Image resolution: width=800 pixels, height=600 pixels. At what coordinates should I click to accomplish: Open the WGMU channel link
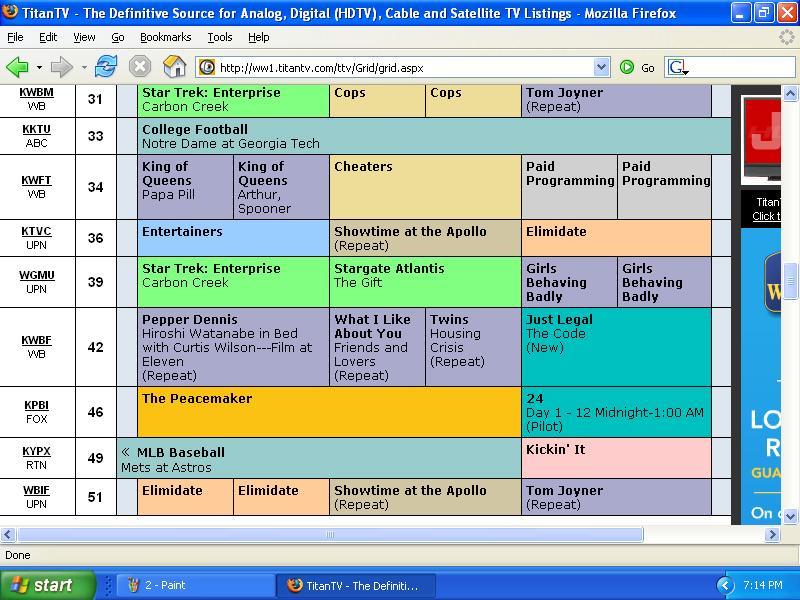pos(36,275)
